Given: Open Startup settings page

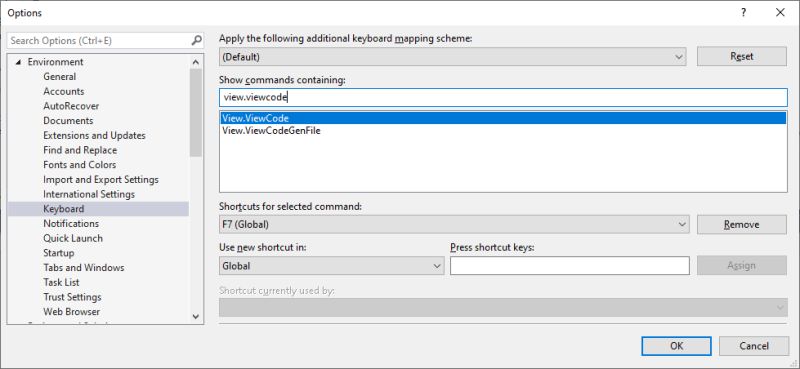Looking at the screenshot, I should click(59, 253).
